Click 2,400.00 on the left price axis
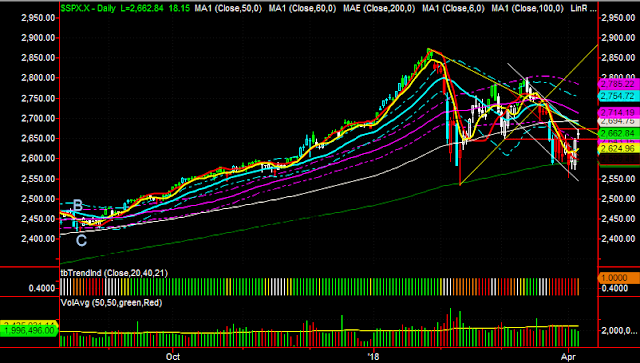The image size is (640, 363). coord(38,239)
